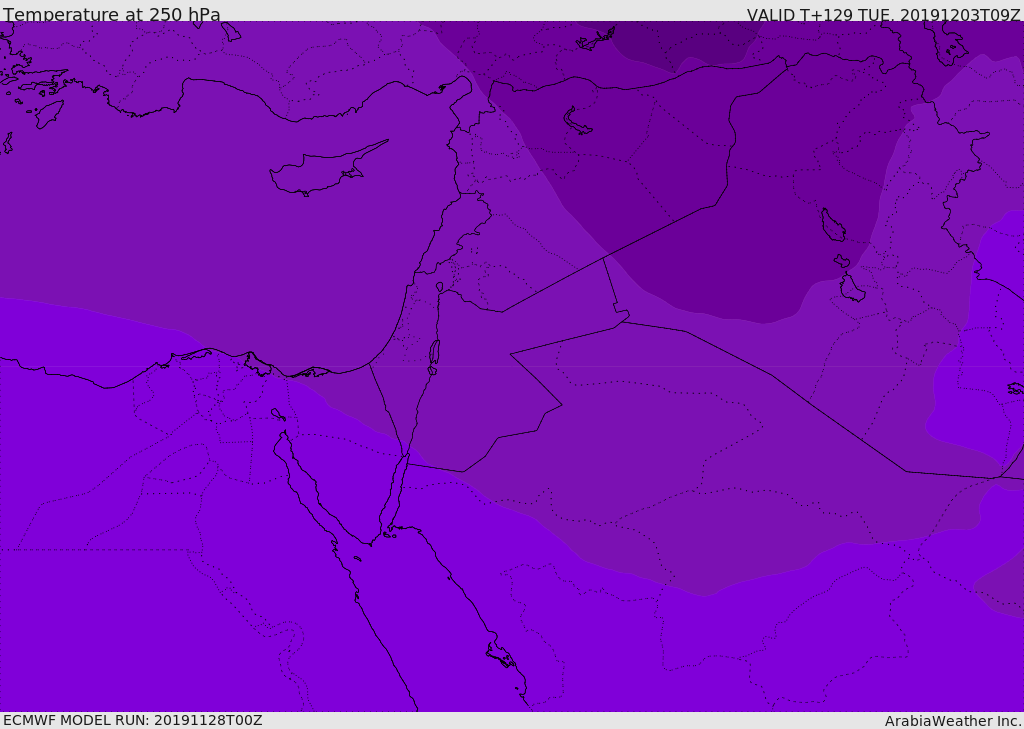
Task: Click the 'ArabiaWeather Inc' credit text
Action: 952,721
